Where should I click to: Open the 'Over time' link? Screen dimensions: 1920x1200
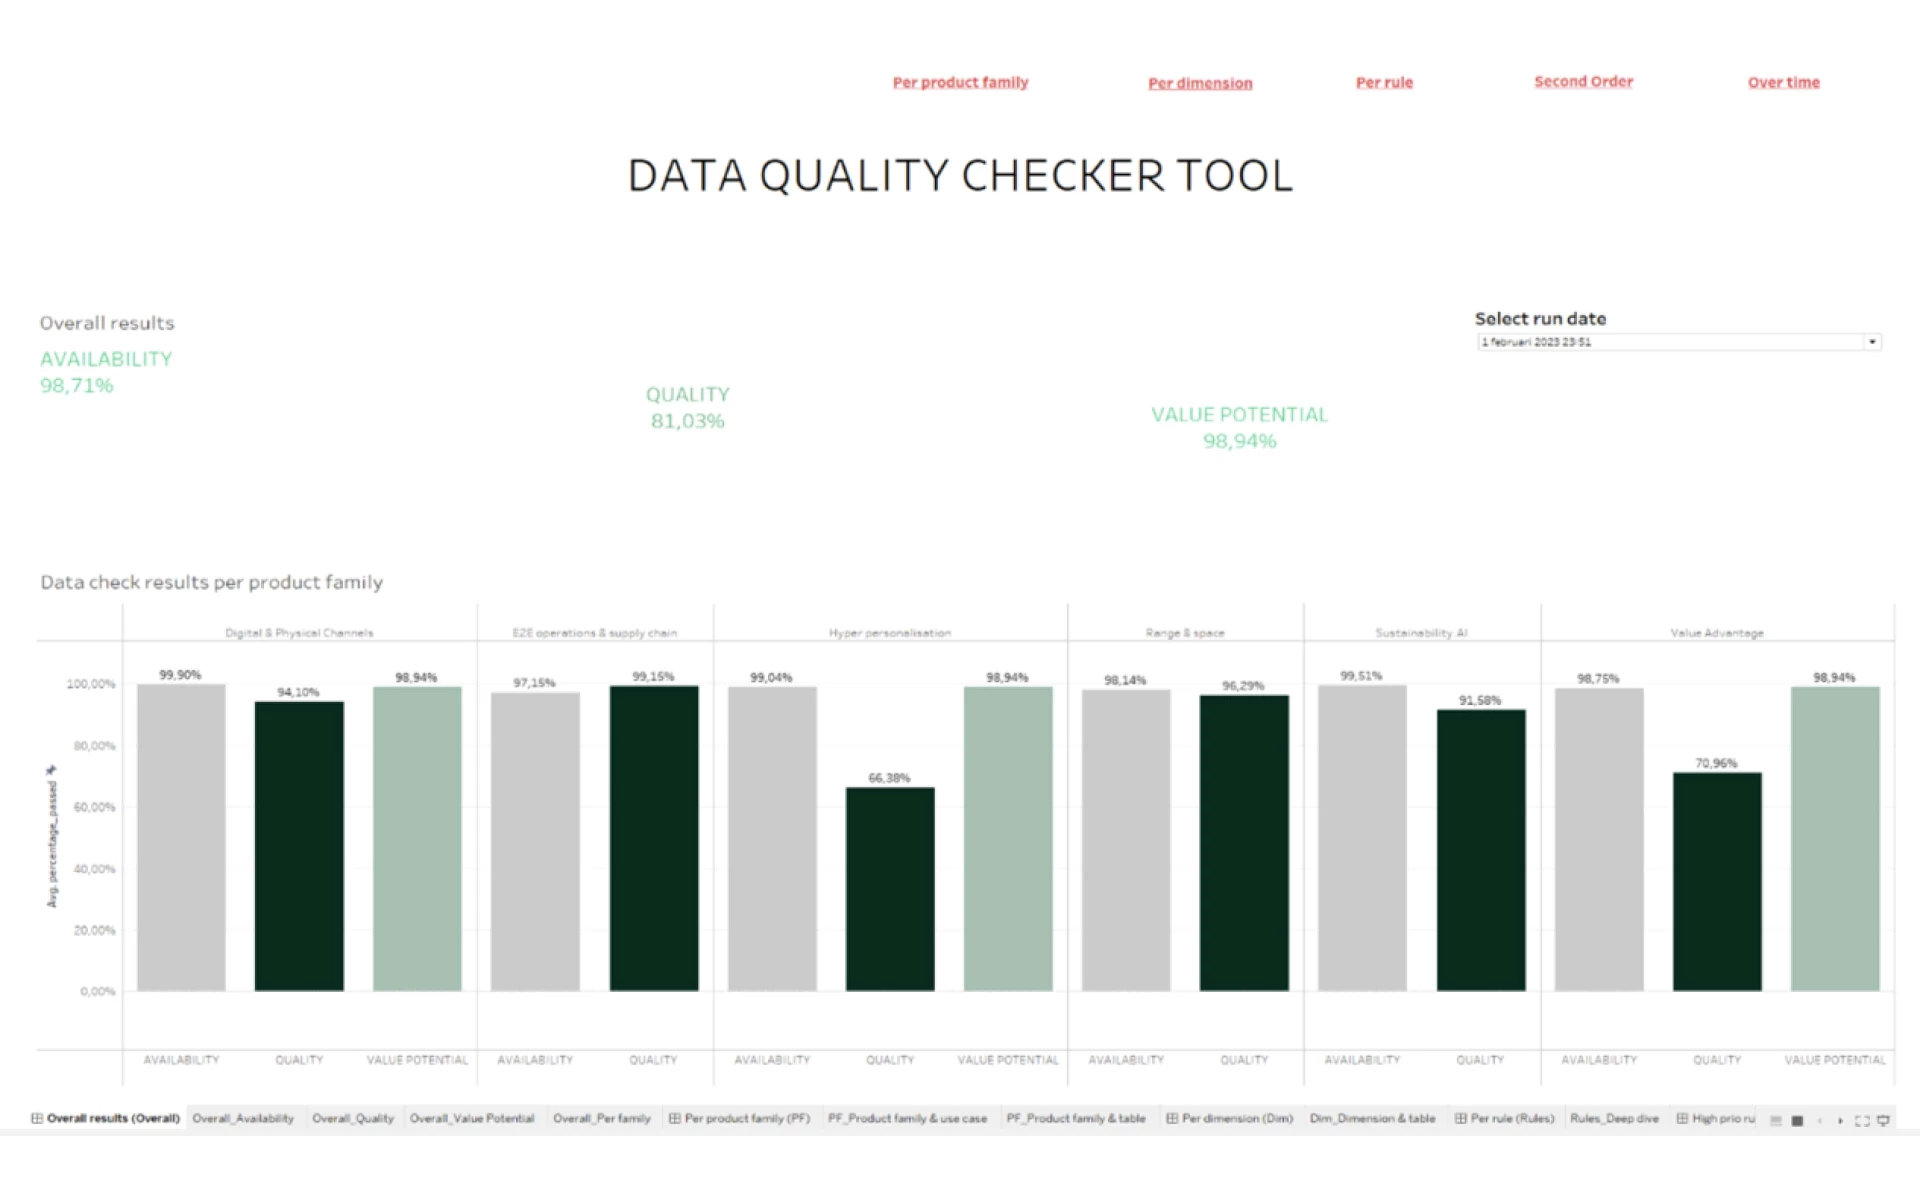point(1783,82)
